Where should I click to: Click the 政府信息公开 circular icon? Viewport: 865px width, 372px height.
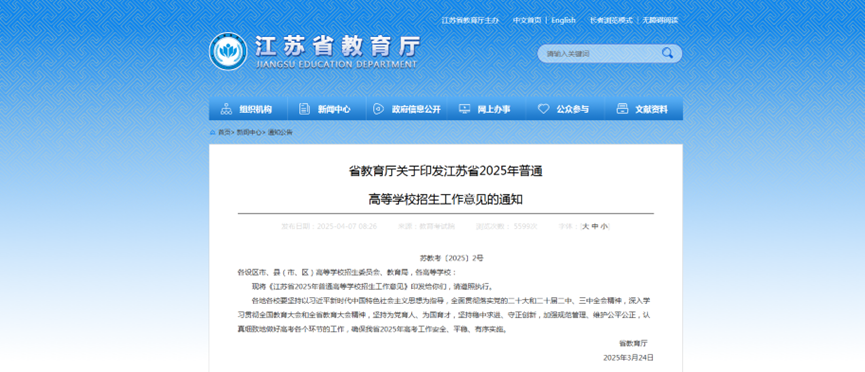point(378,109)
